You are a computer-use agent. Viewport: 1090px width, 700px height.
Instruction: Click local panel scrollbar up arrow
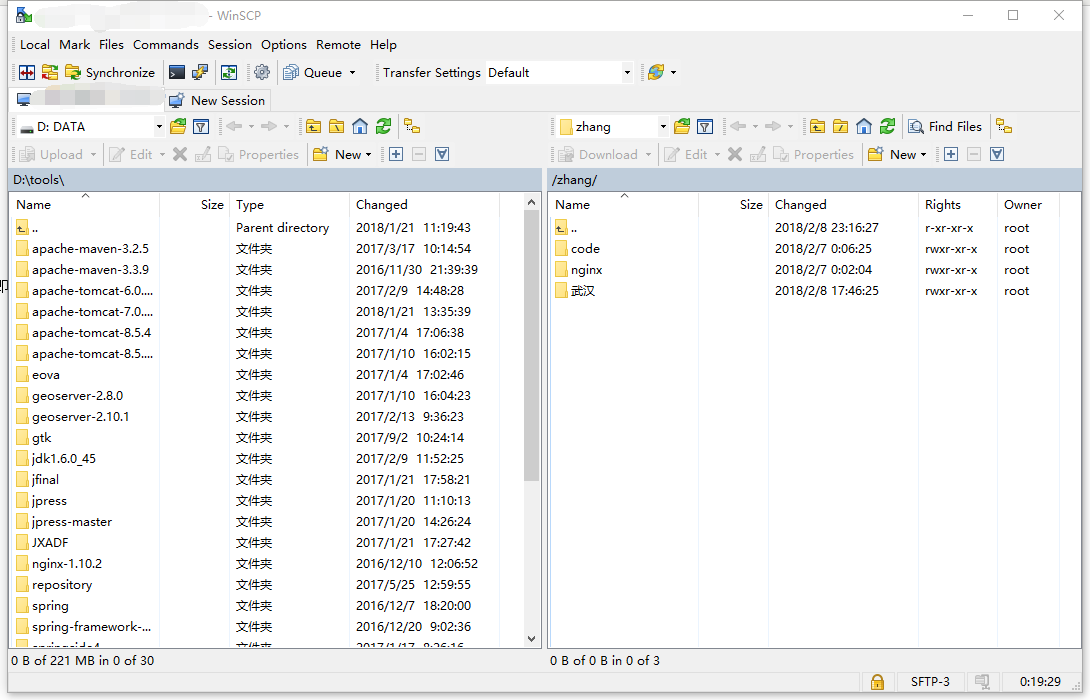coord(531,202)
